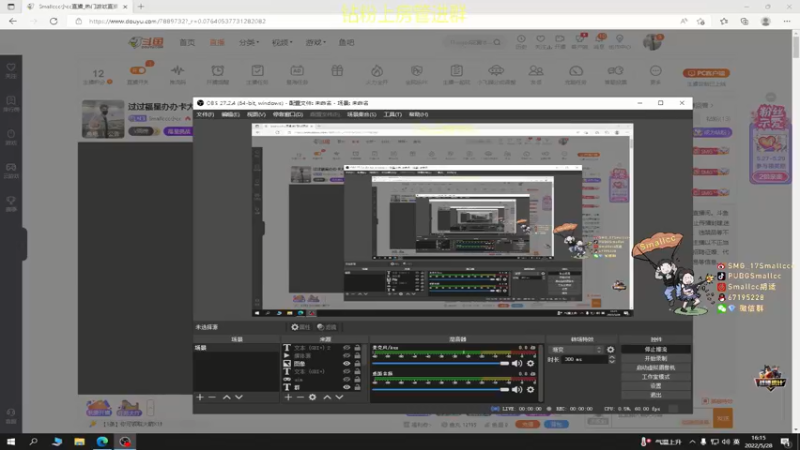Open the OBS 帮助(H) menu
The image size is (800, 450).
(418, 114)
